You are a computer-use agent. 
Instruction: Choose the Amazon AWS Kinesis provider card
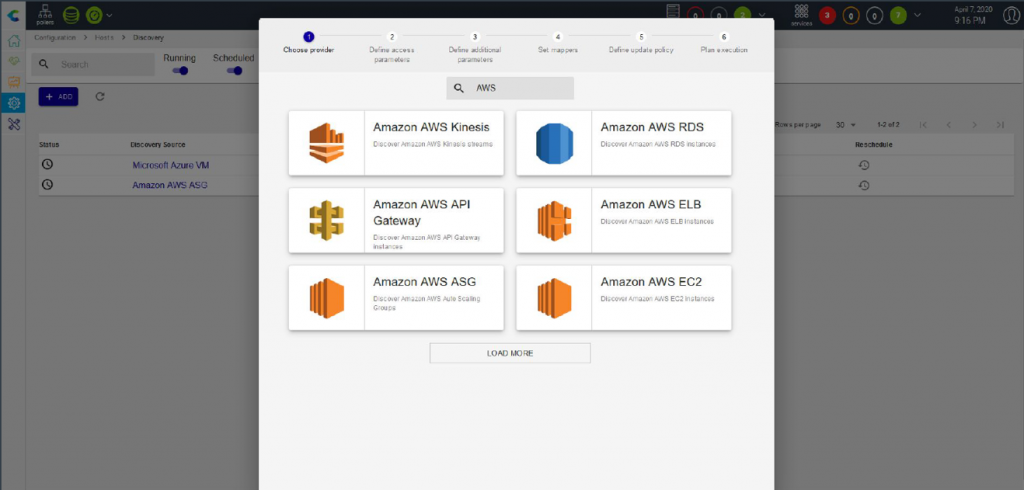(x=396, y=143)
